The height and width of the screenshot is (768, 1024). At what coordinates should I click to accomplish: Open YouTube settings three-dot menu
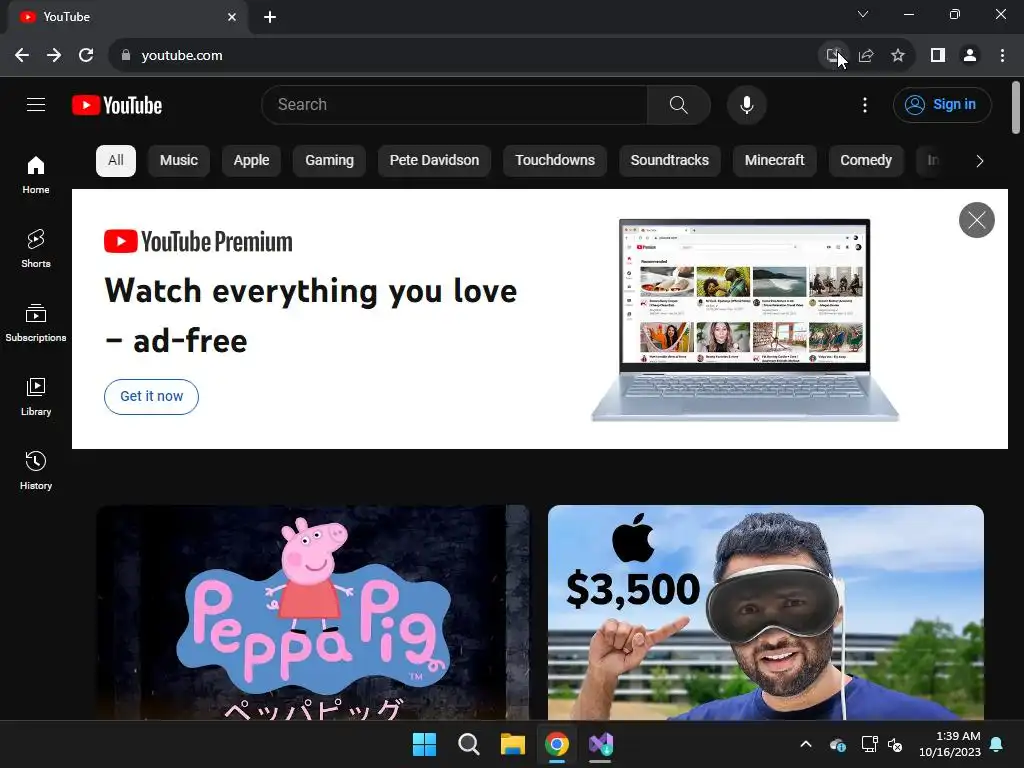tap(865, 104)
